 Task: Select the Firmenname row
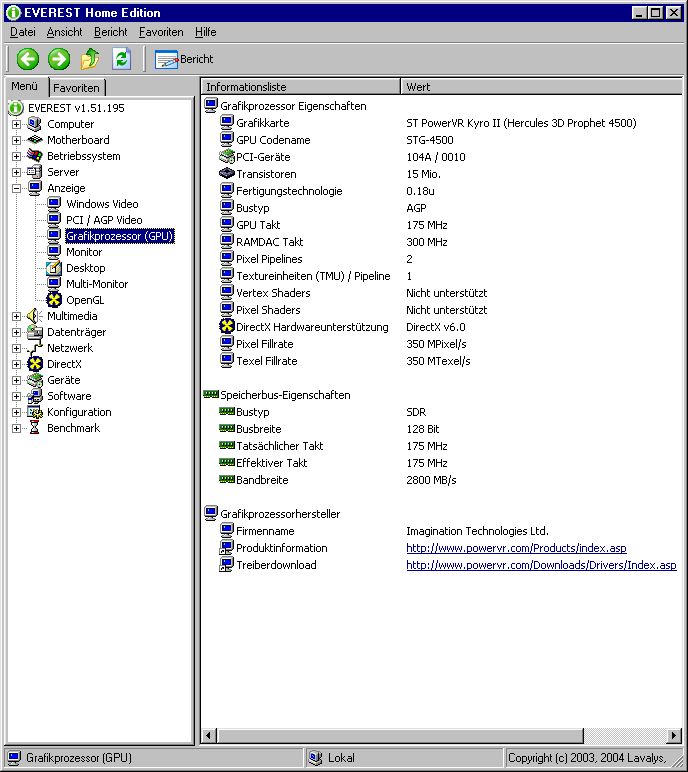(x=442, y=531)
